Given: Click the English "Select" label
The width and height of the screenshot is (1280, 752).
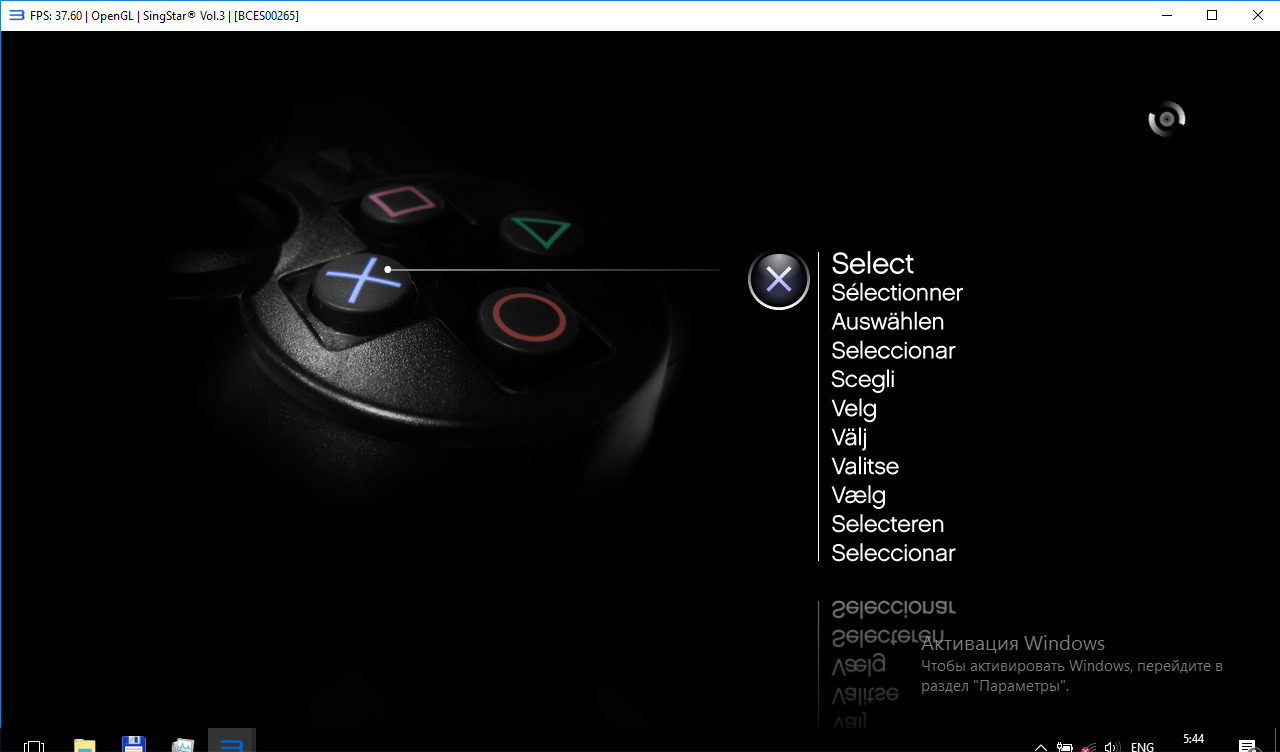Looking at the screenshot, I should click(x=873, y=263).
